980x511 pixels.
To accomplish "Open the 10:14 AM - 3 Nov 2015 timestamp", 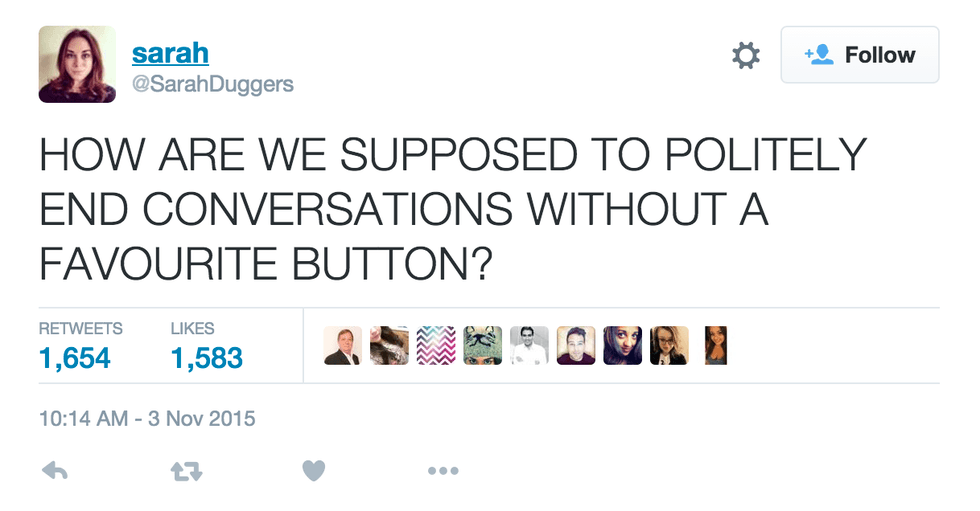I will pyautogui.click(x=147, y=419).
